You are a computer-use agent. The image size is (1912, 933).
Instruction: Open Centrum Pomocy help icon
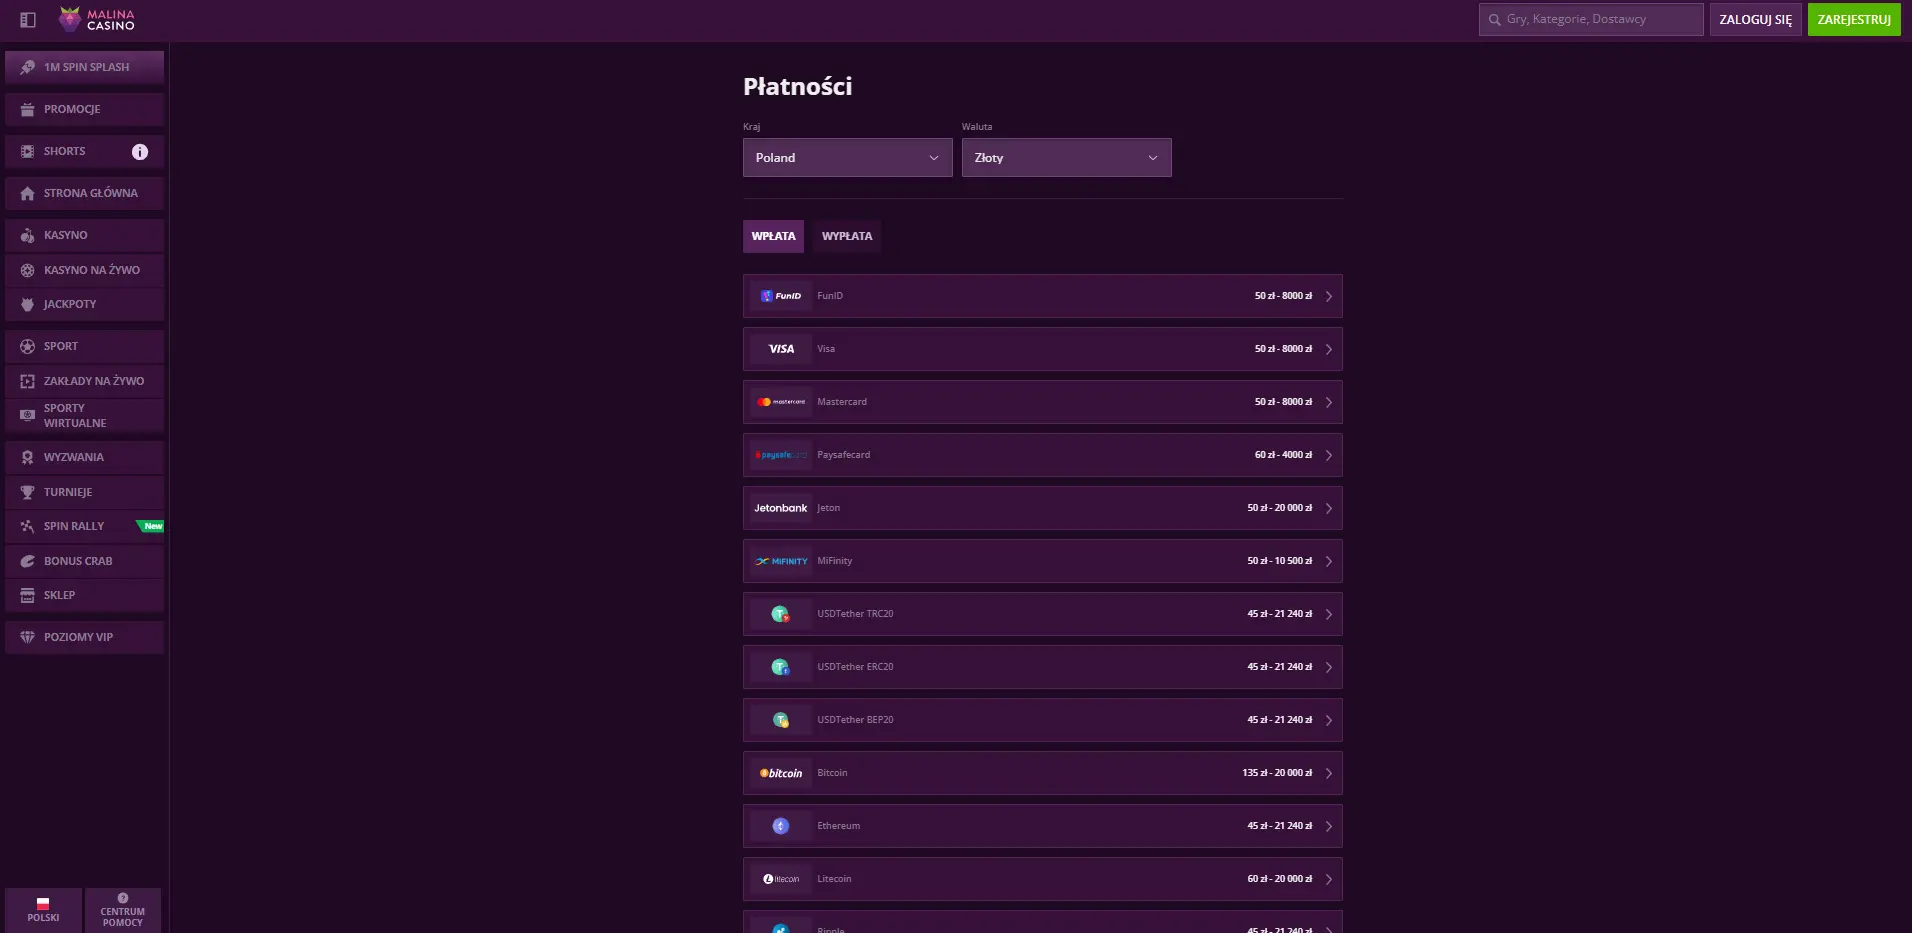123,898
